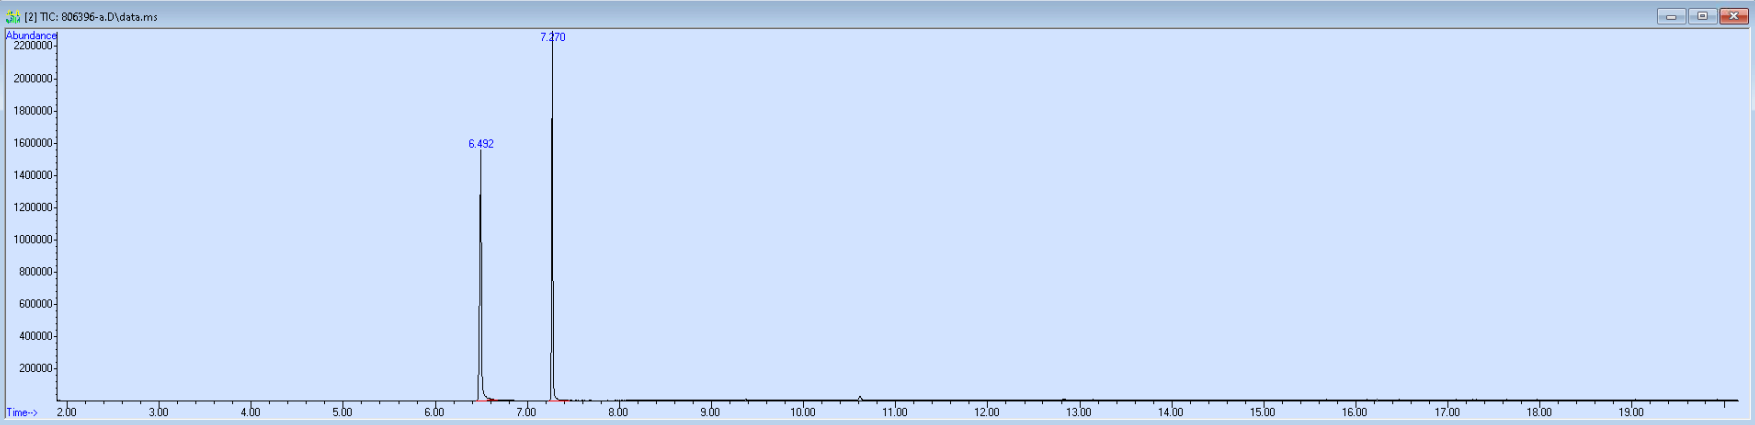Click the TIC window title bar icon

[x=13, y=17]
